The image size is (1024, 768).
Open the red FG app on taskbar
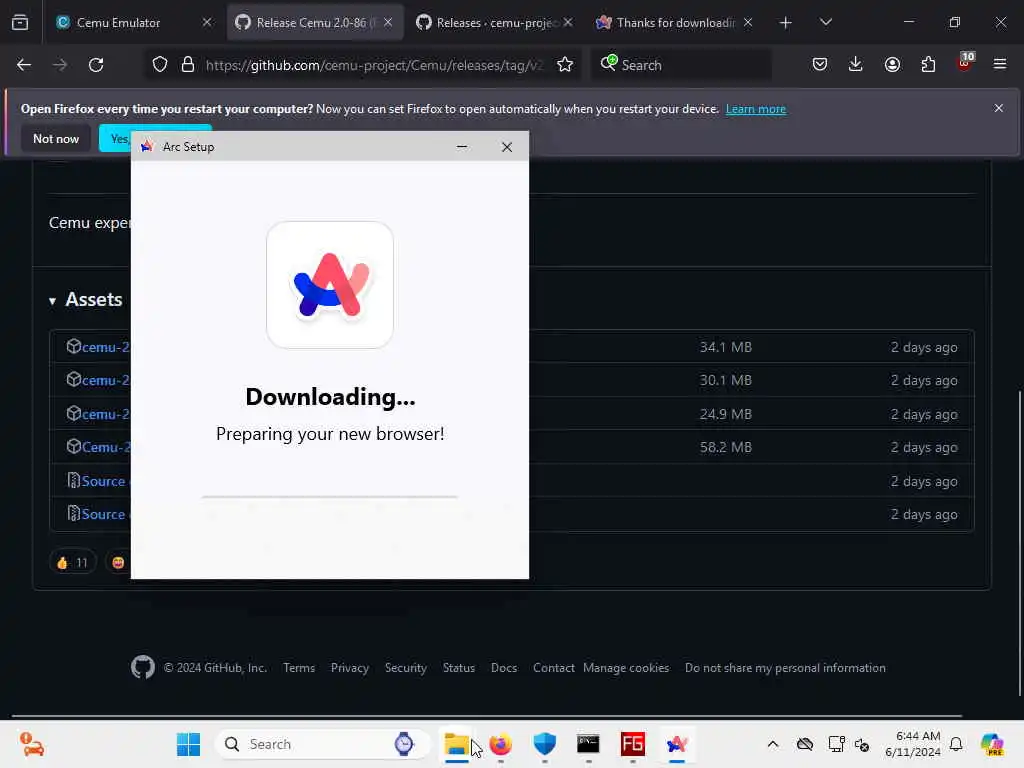click(633, 744)
